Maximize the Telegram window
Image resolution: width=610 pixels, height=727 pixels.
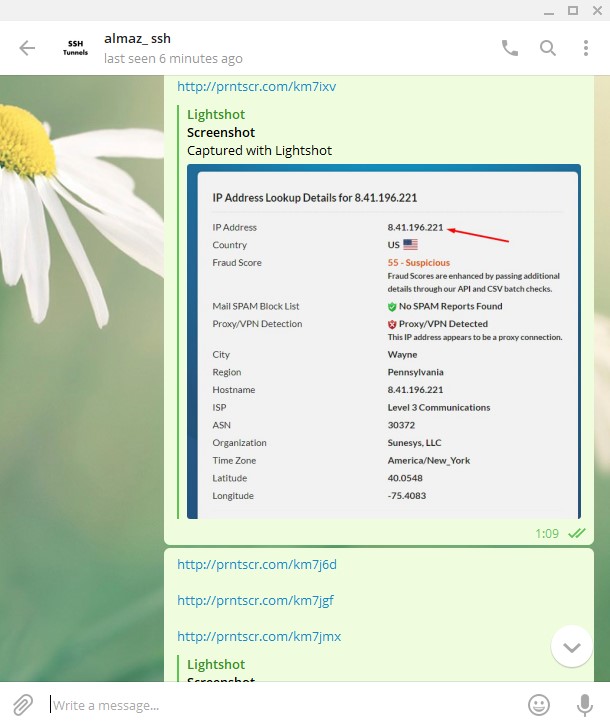click(x=573, y=10)
